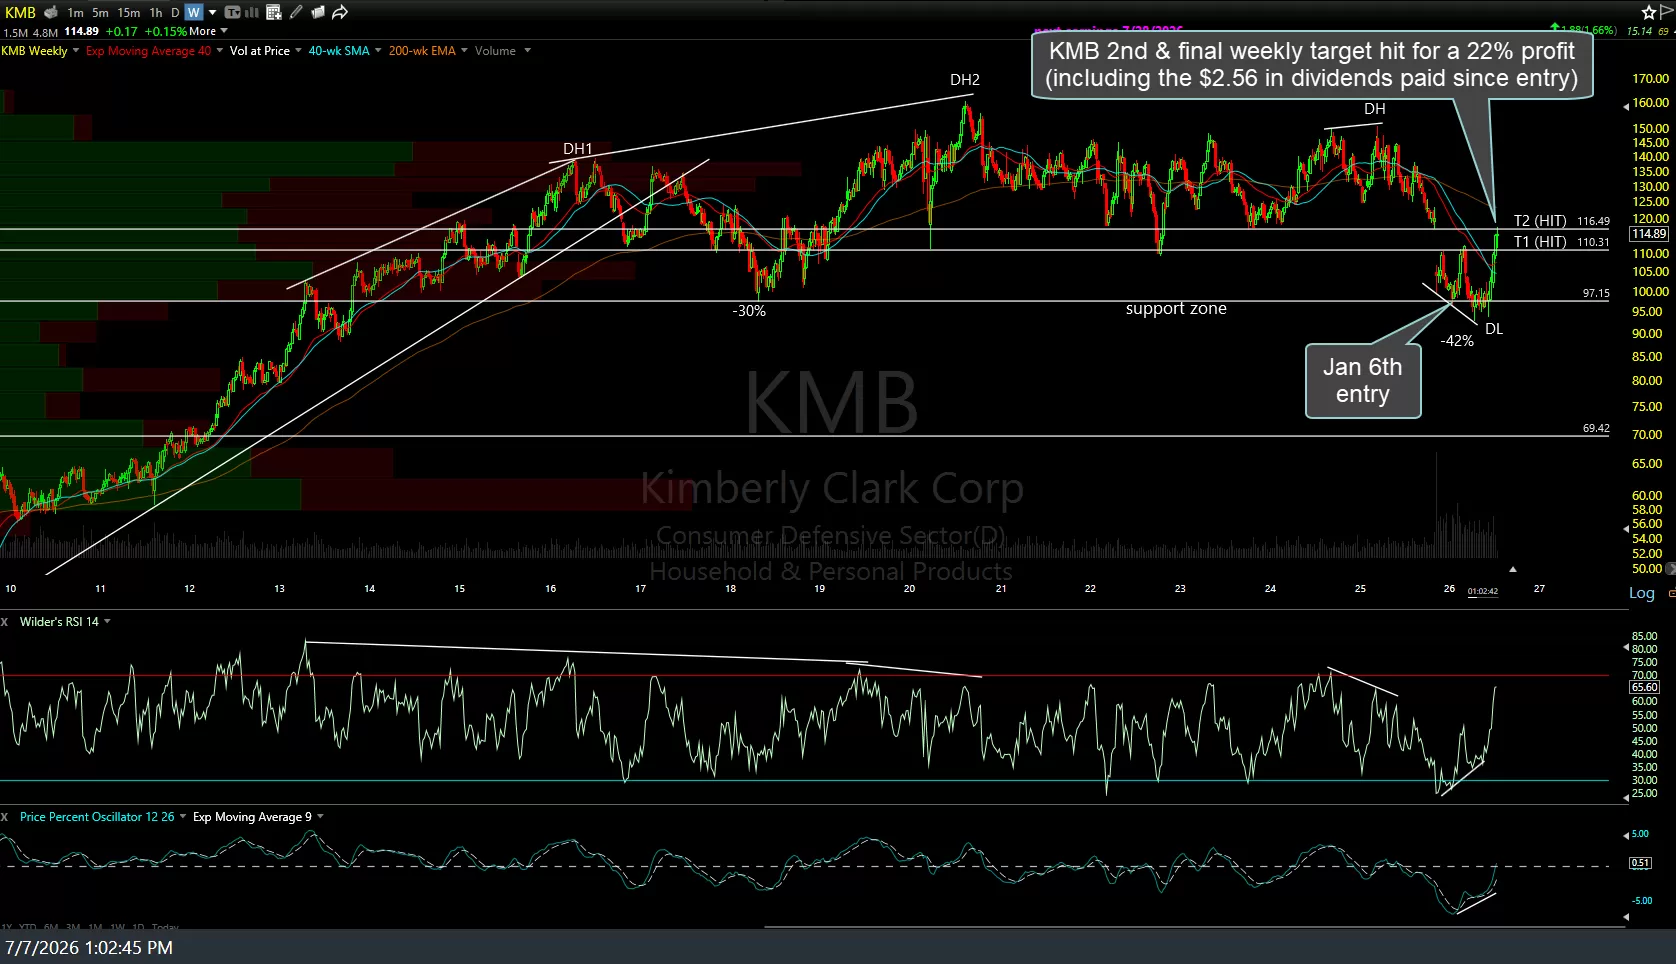
Task: Click the 69.42 price level label
Action: pyautogui.click(x=1596, y=428)
